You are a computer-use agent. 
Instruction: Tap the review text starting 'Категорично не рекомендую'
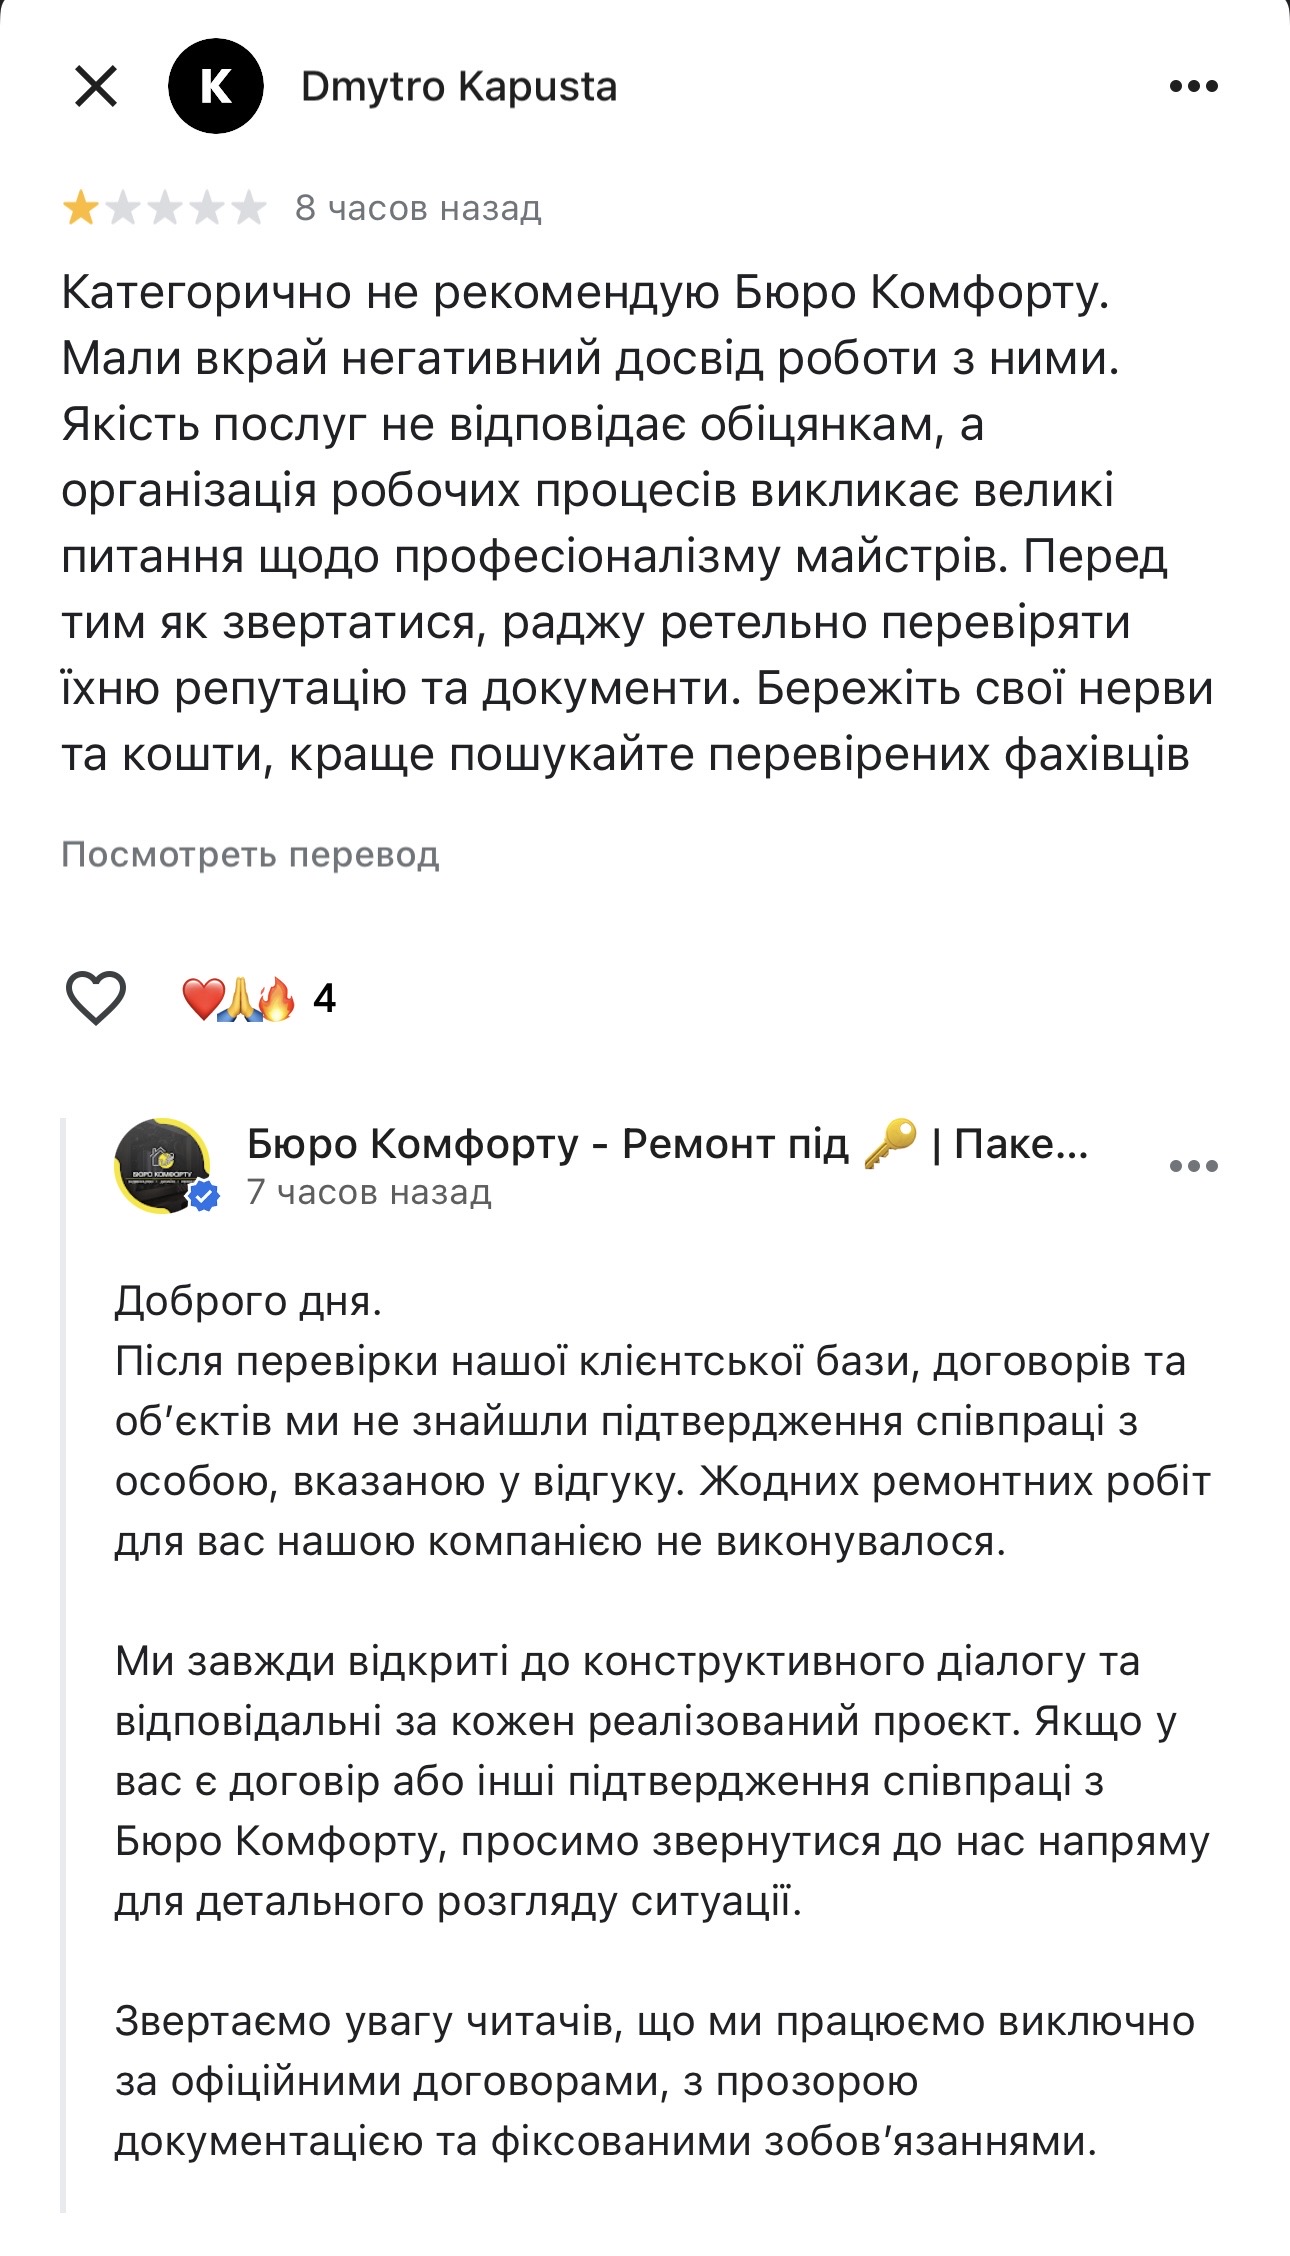pos(636,523)
